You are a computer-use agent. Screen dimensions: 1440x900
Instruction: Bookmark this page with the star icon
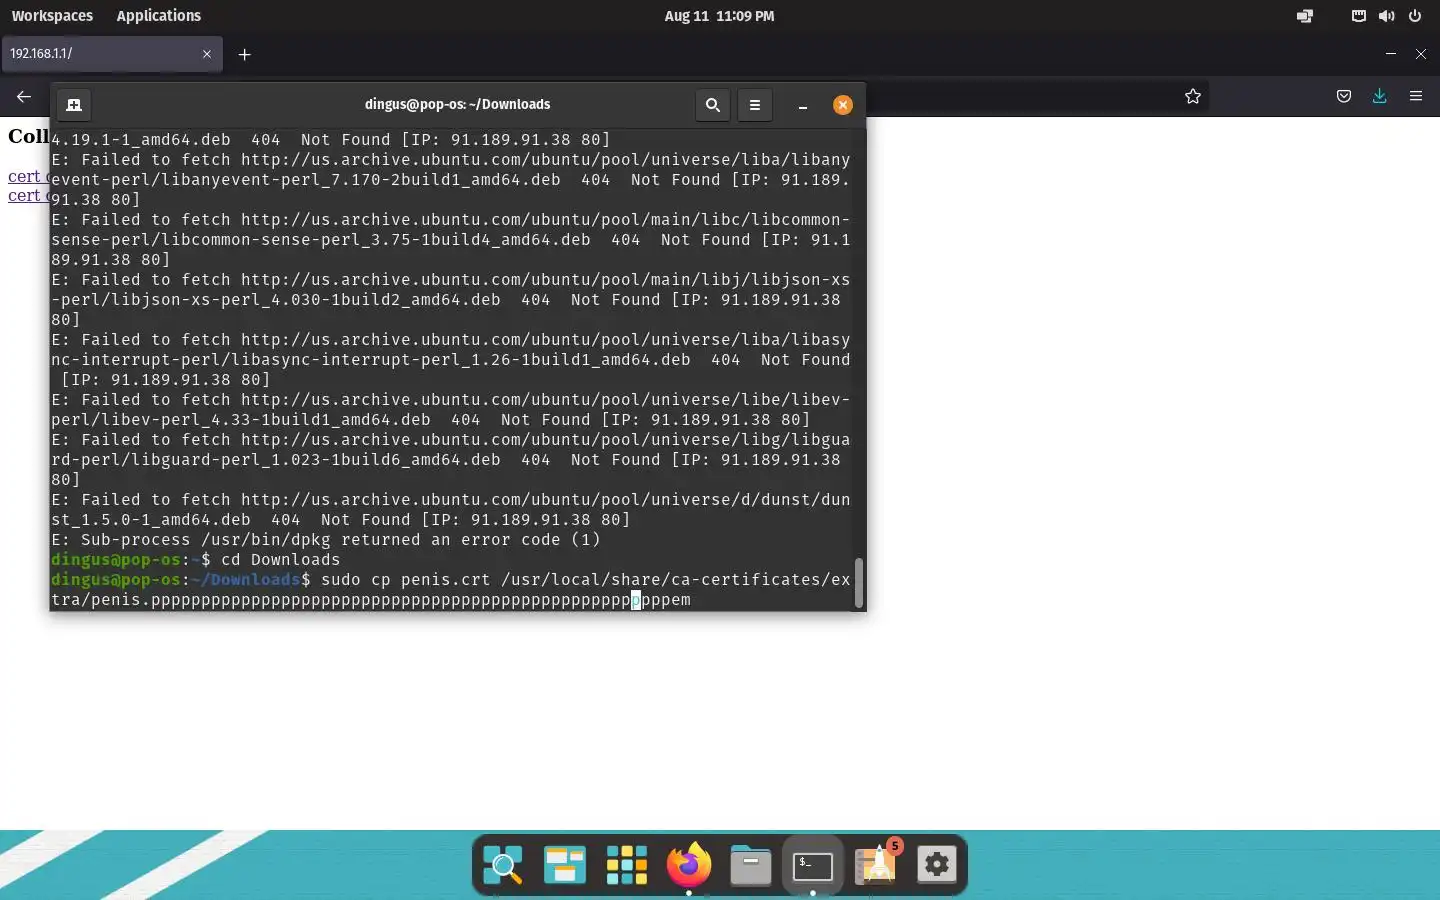coord(1192,97)
